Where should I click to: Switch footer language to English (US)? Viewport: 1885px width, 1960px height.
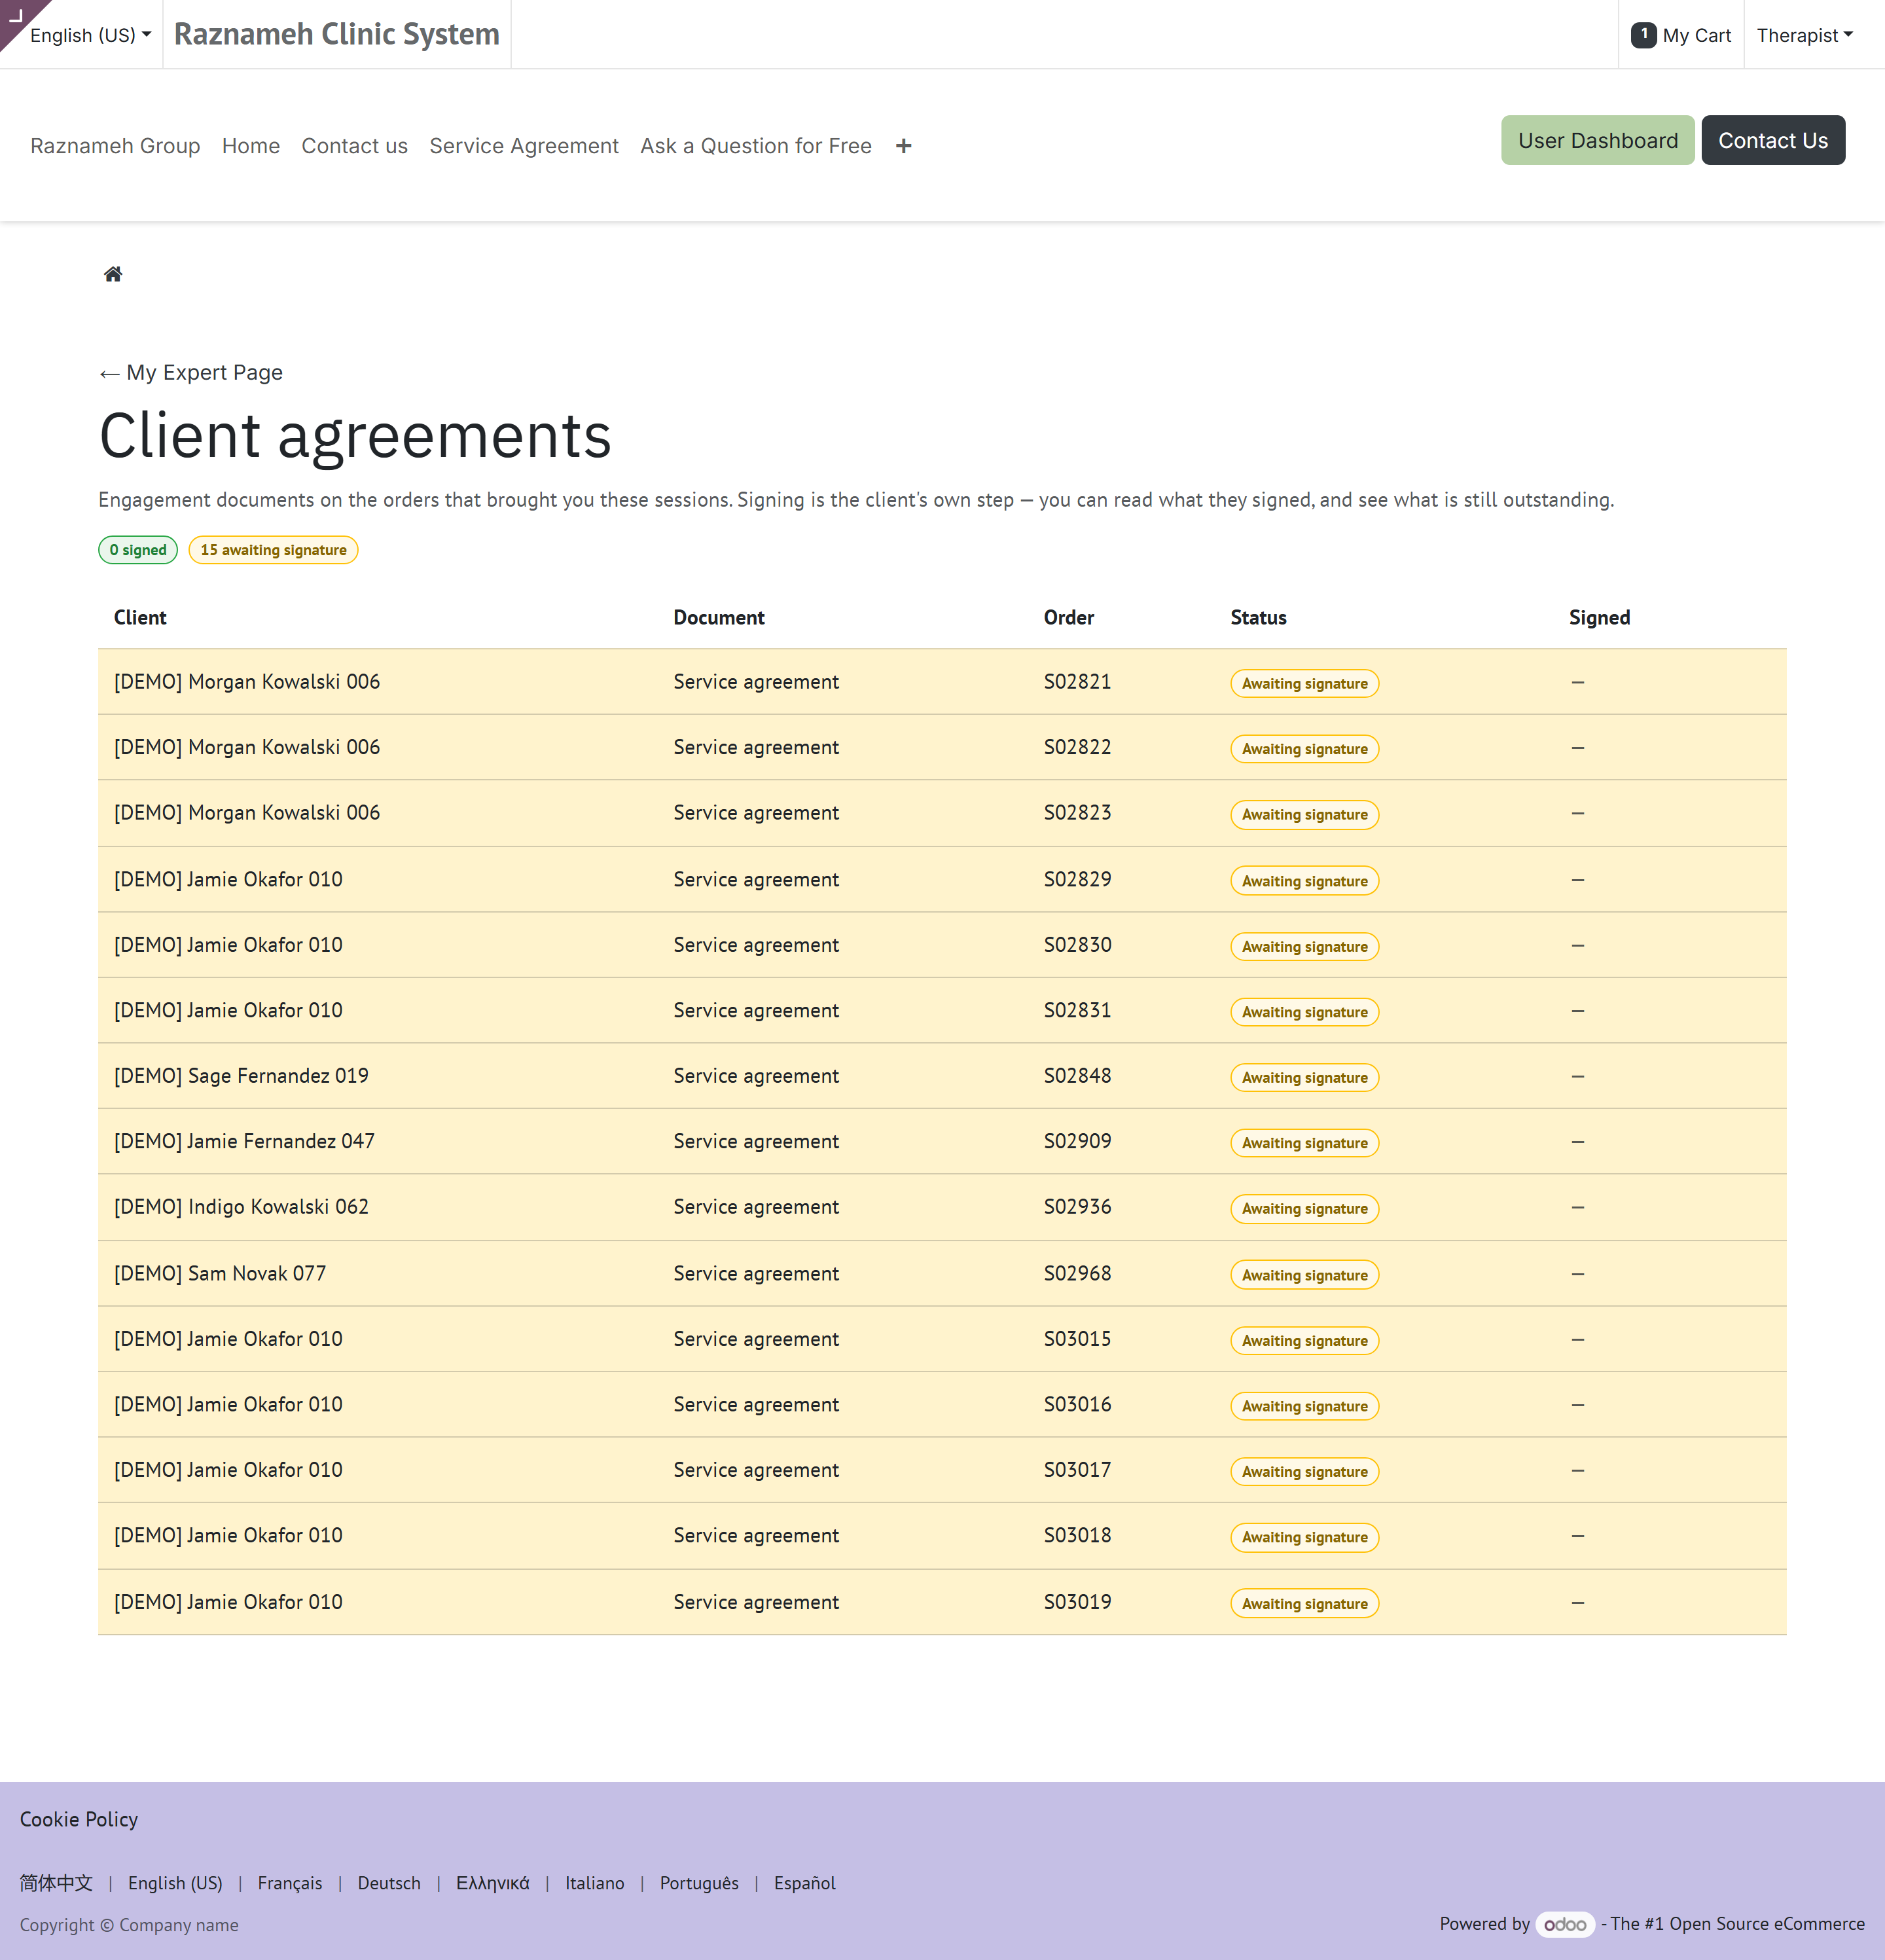point(175,1883)
